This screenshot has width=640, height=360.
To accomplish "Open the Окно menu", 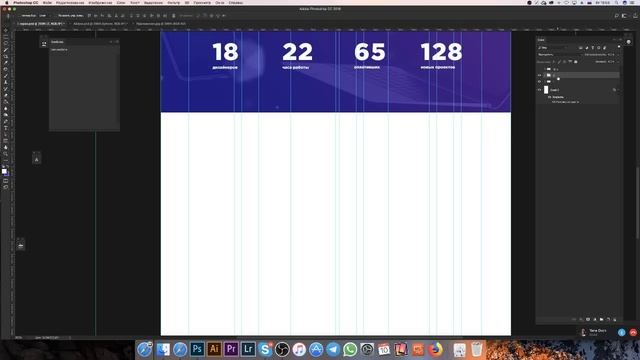I will tap(220, 2).
